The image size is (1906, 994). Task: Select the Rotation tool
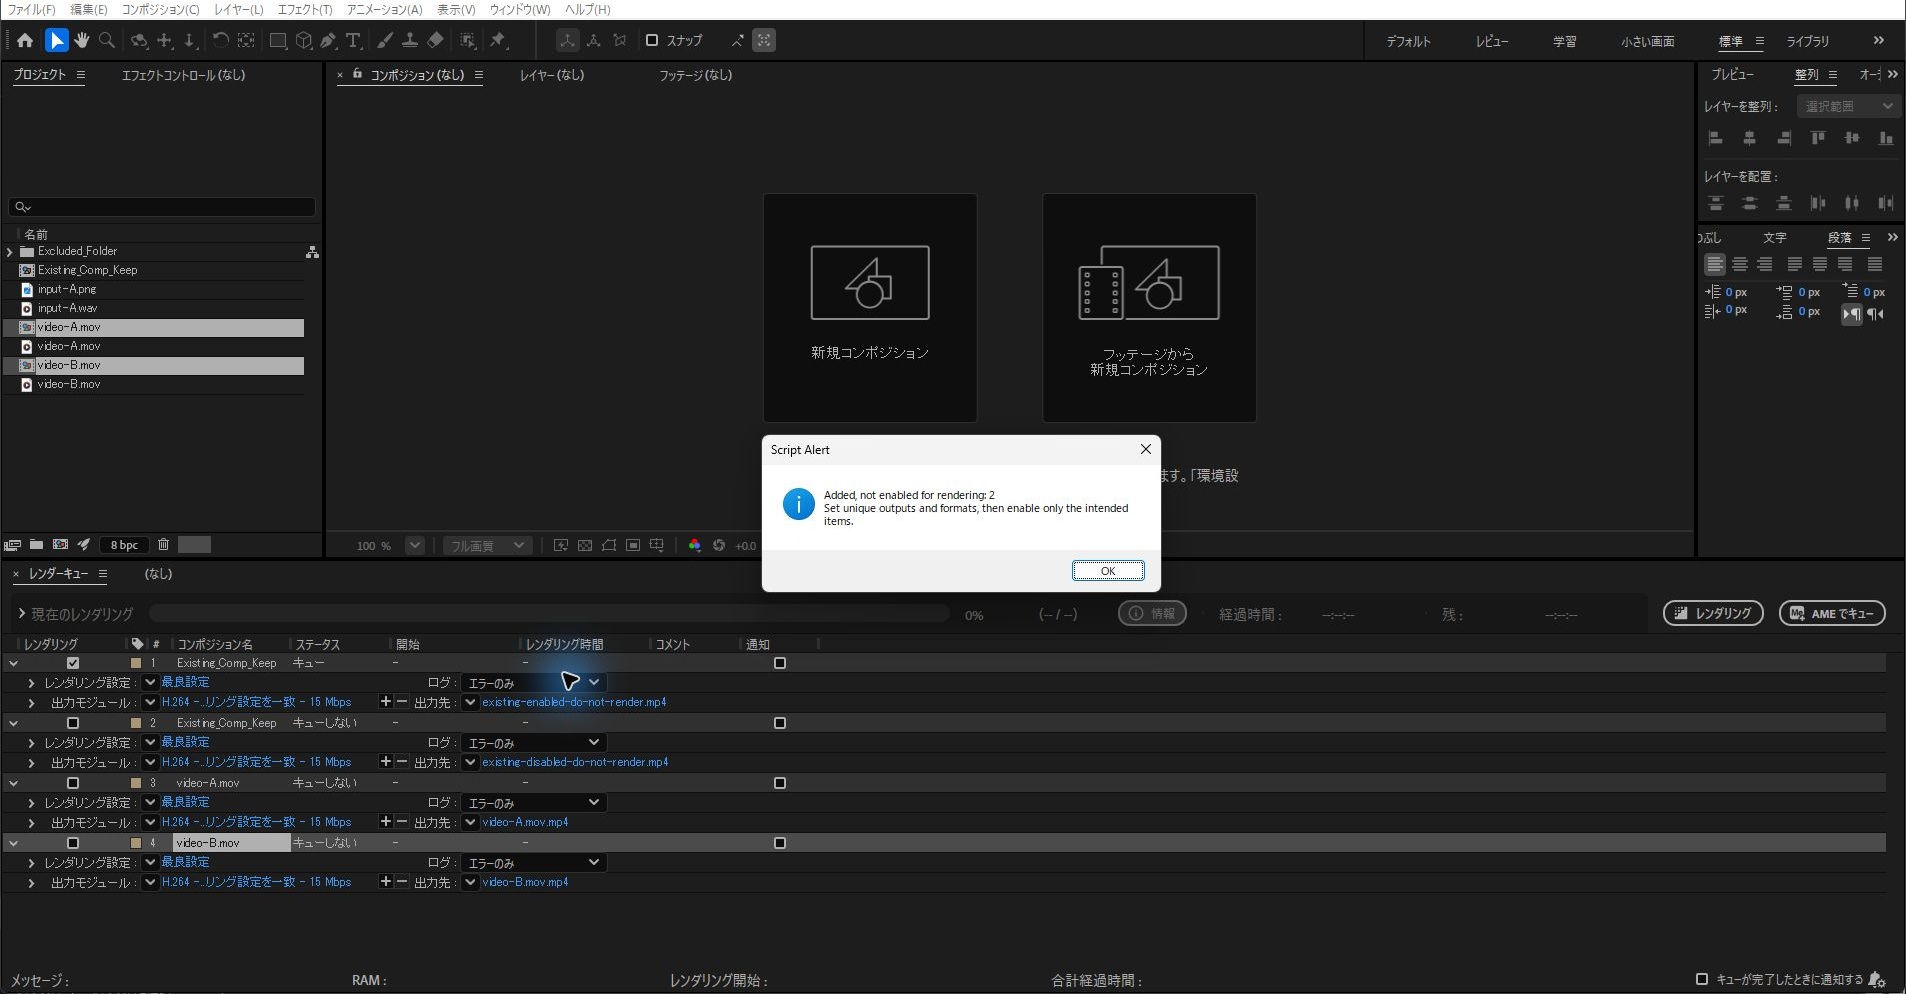220,41
